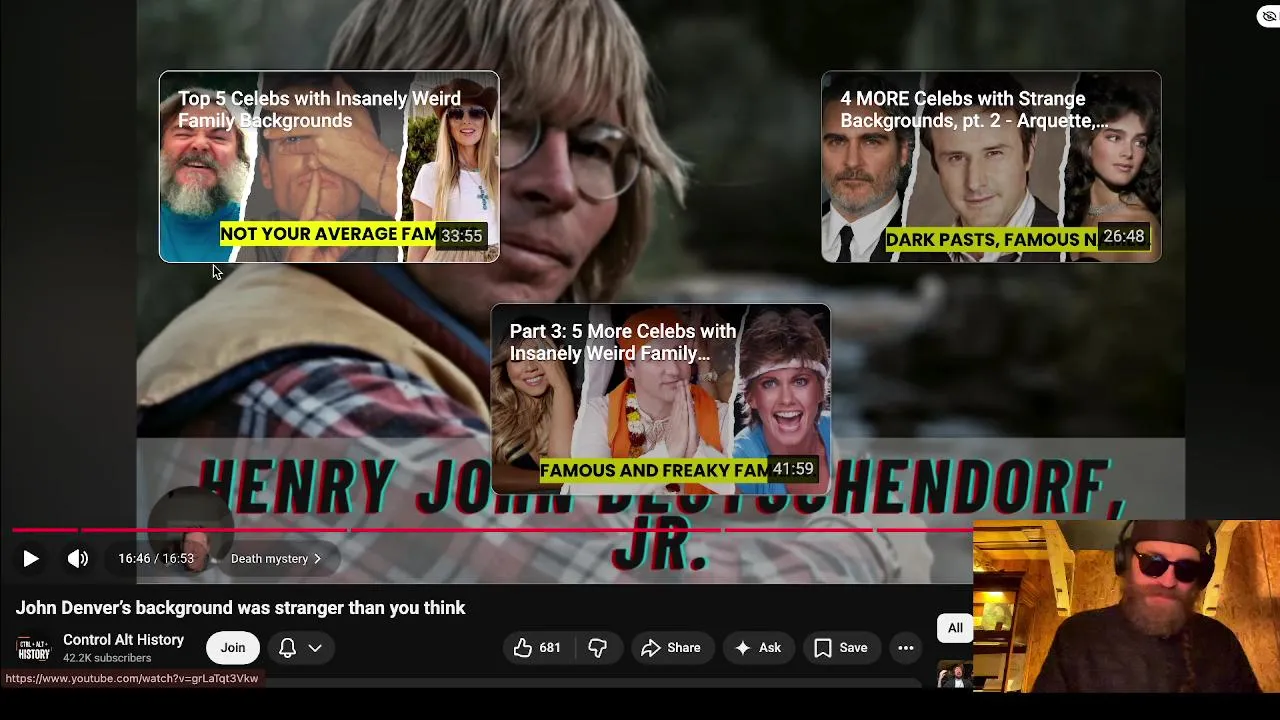Open Top 5 Celebs Weird Family Backgrounds video
This screenshot has height=720, width=1280.
coord(329,167)
